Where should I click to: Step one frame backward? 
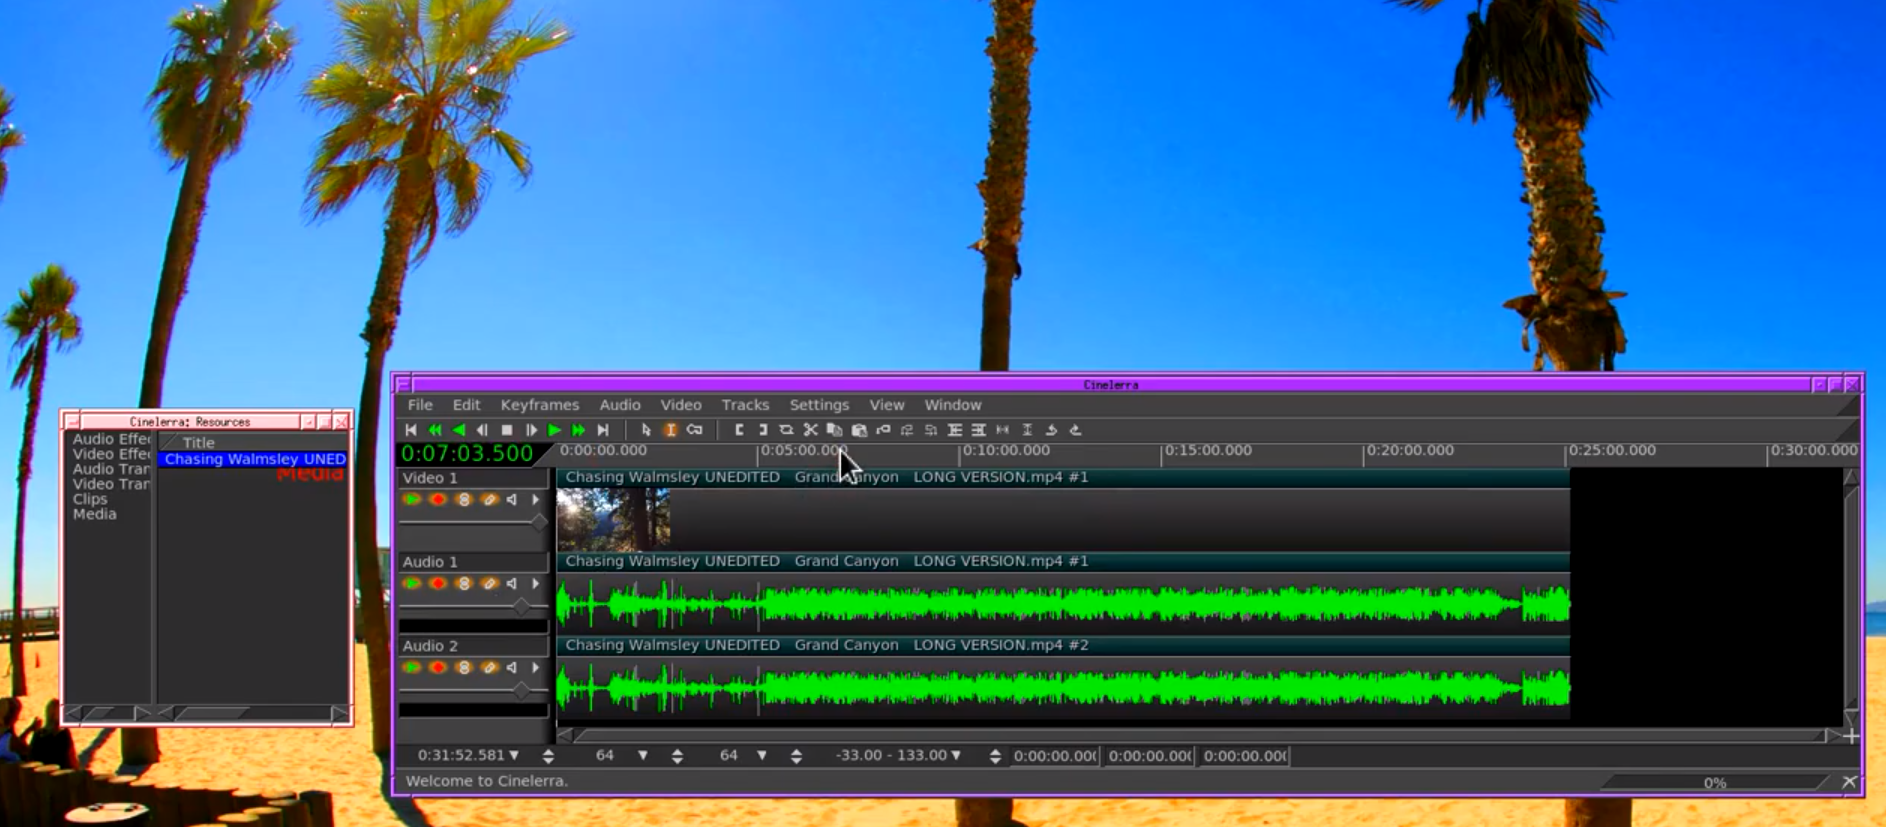(x=483, y=430)
